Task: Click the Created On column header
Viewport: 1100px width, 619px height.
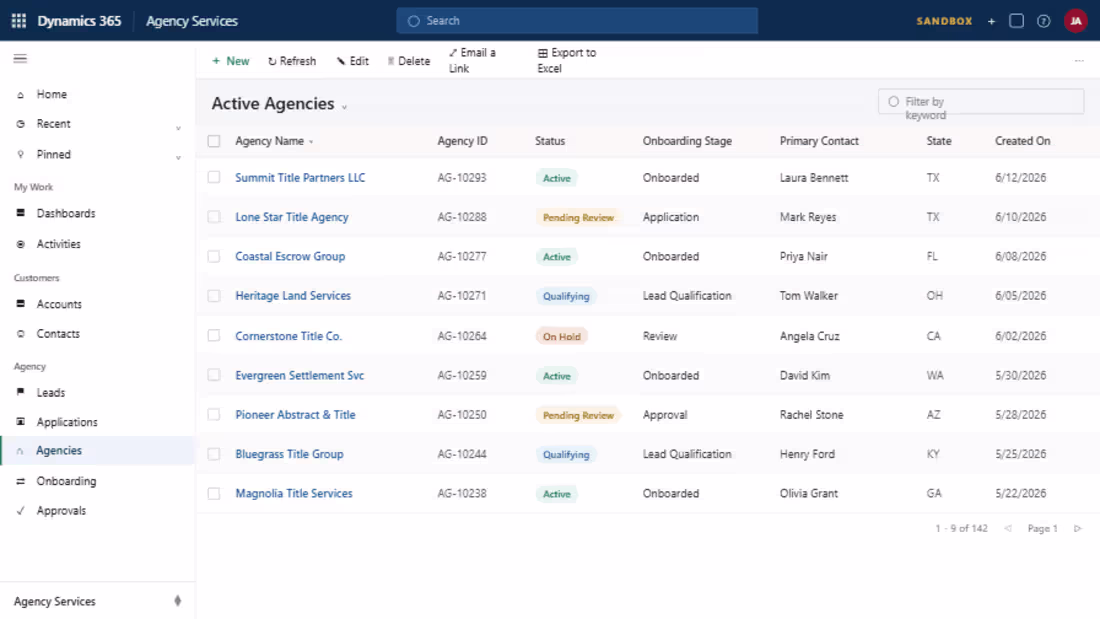Action: (x=1023, y=141)
